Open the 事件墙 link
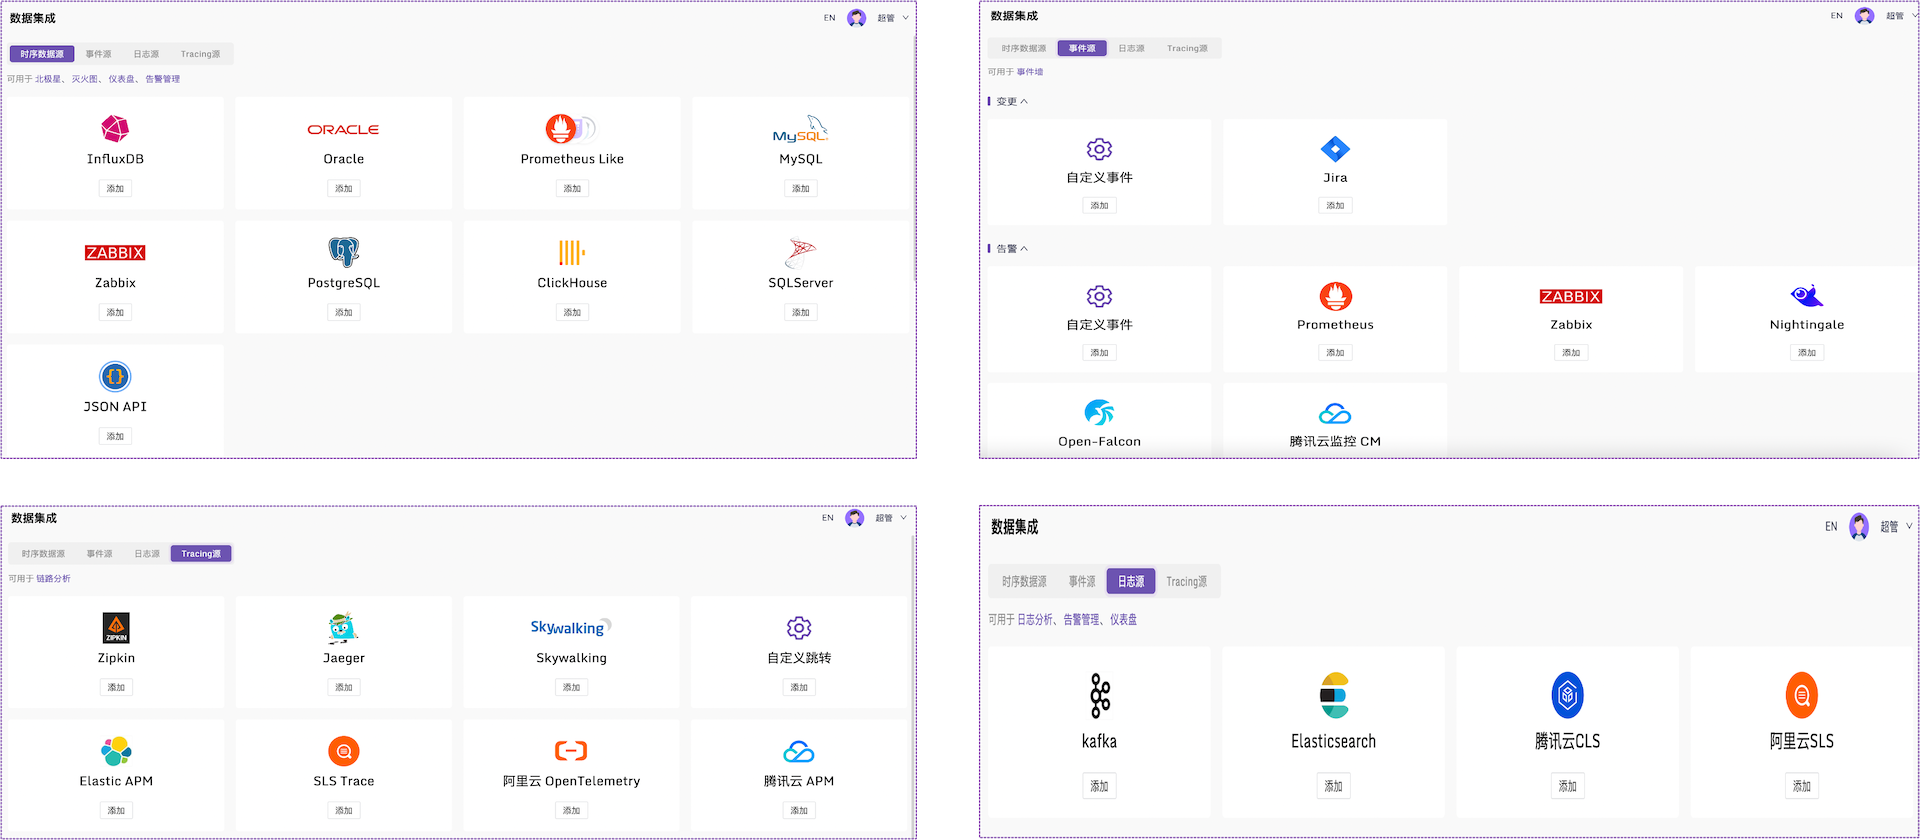 coord(1030,72)
